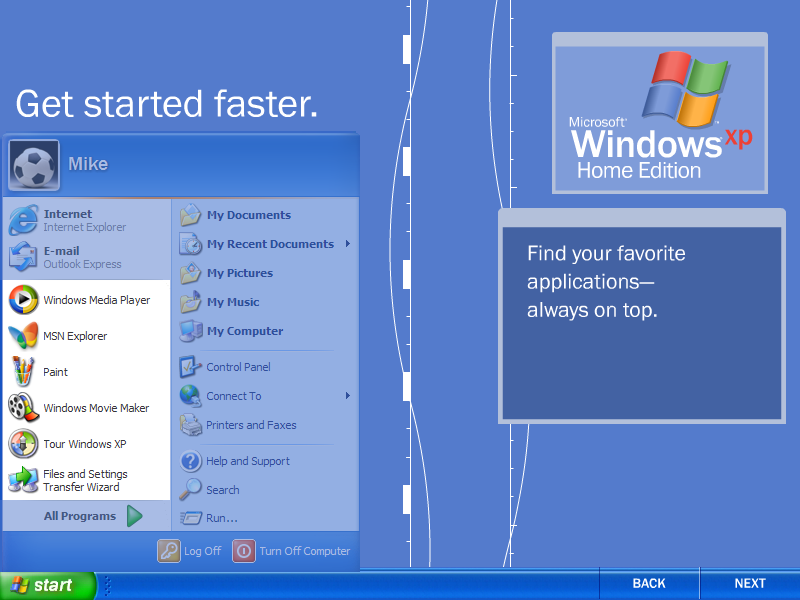Click the Tour Windows XP label
Image resolution: width=800 pixels, height=600 pixels.
pyautogui.click(x=84, y=444)
